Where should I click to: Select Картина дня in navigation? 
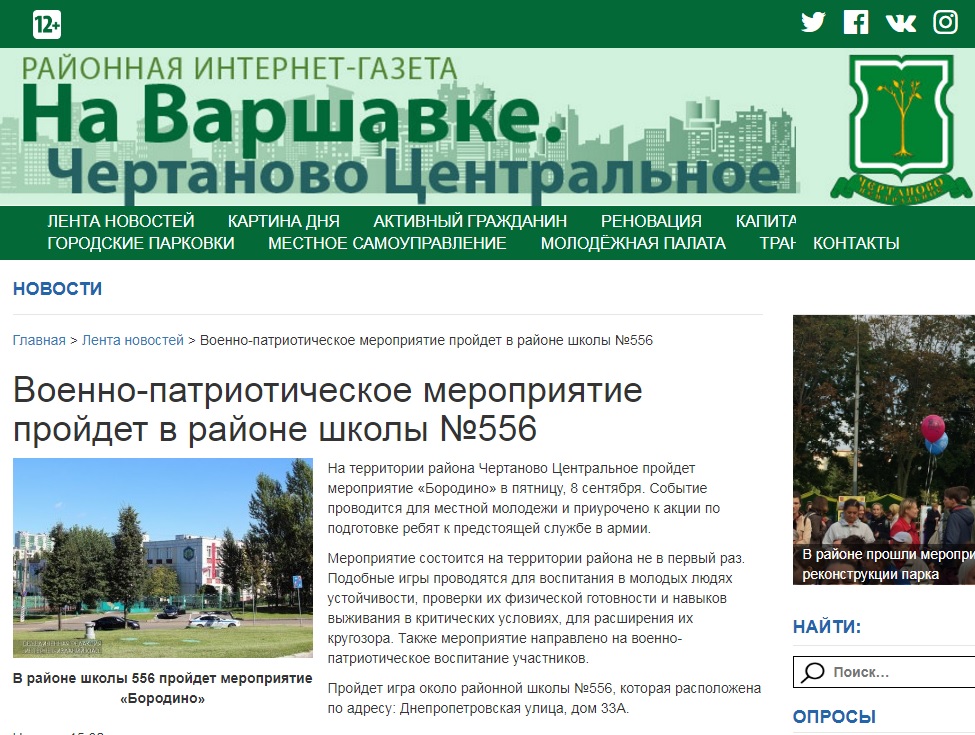tap(283, 221)
